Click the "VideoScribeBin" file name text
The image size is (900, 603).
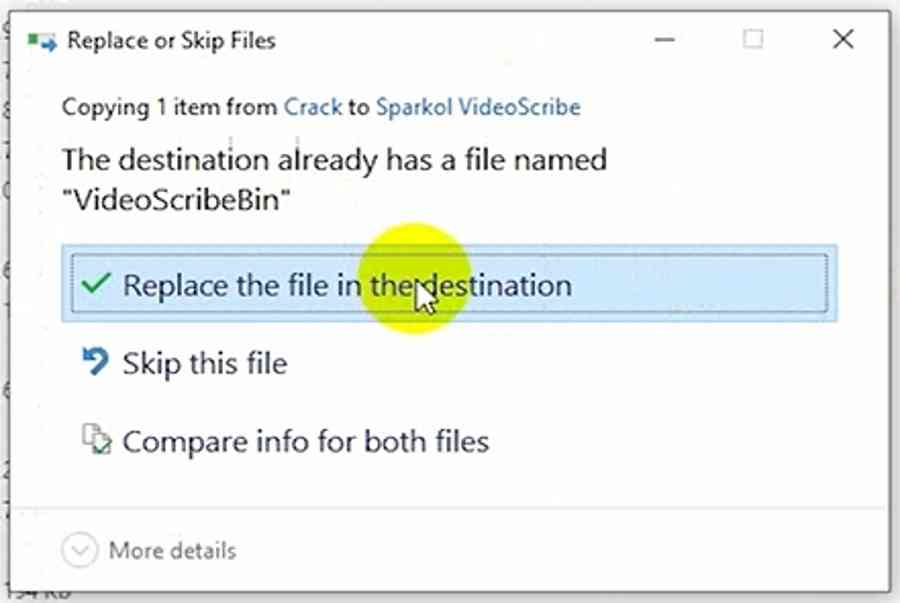[x=176, y=200]
